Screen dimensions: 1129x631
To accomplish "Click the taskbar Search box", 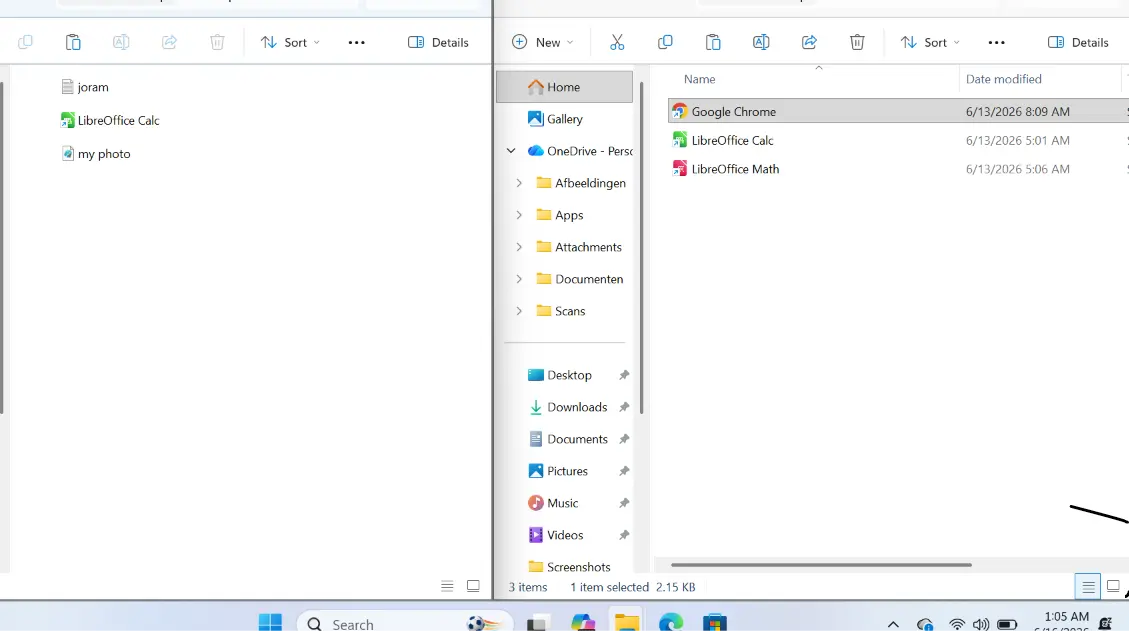I will point(405,622).
